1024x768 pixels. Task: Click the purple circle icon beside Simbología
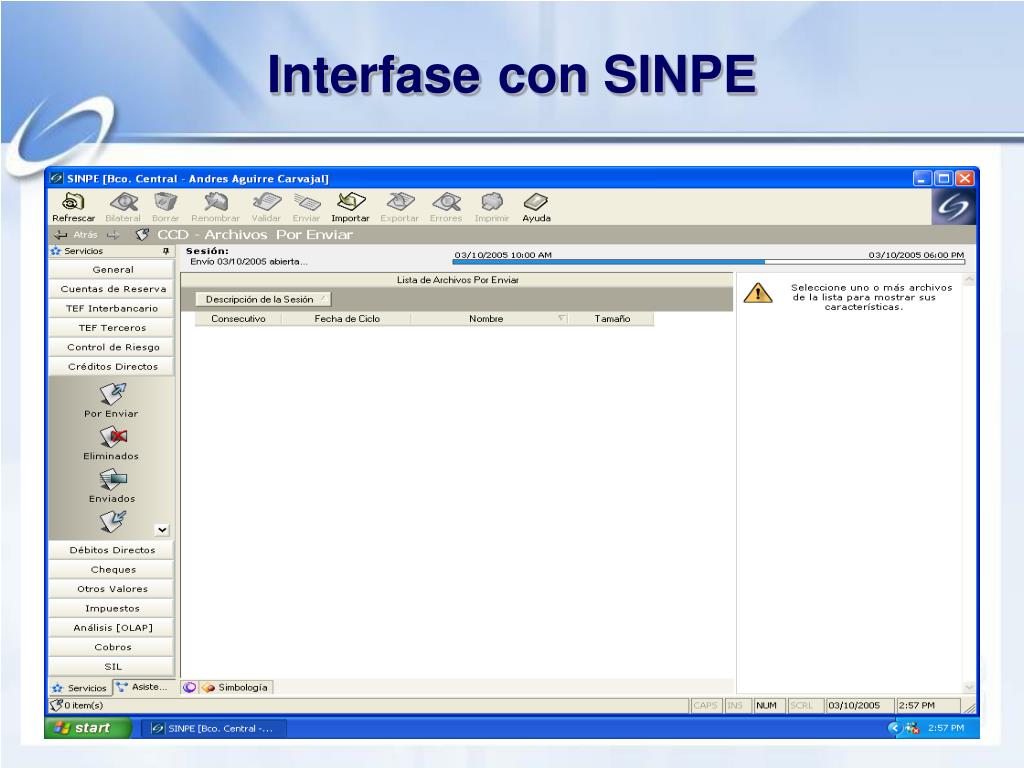[x=190, y=687]
